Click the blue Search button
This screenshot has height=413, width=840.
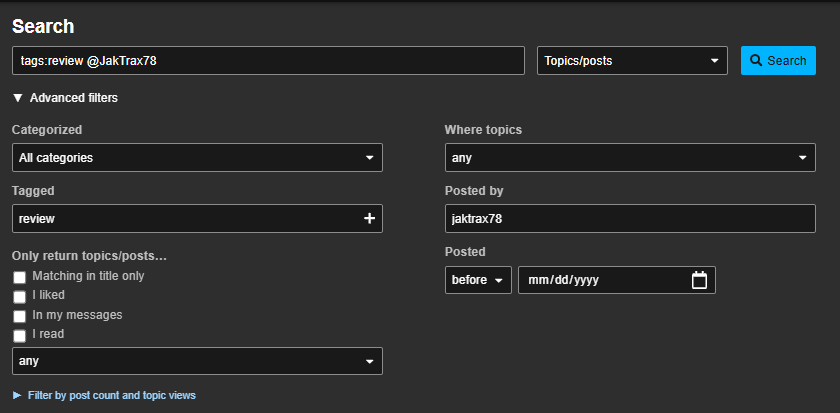click(777, 61)
